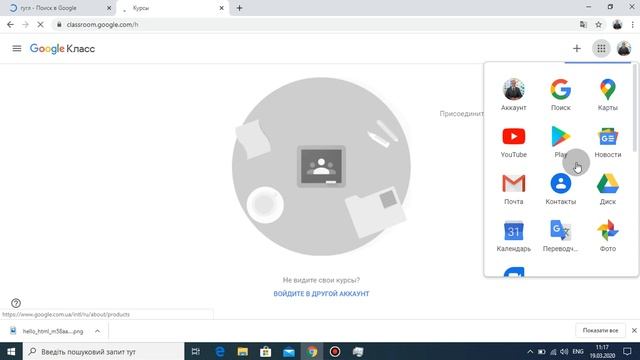
Task: Open Microsoft Store from taskbar
Action: [x=266, y=351]
